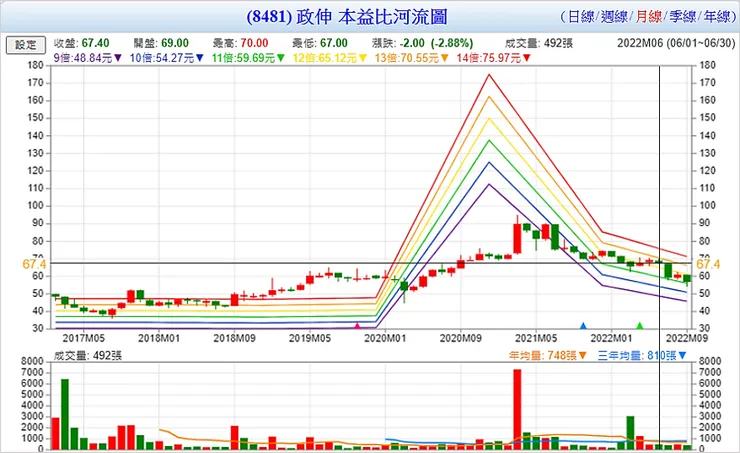Image resolution: width=740 pixels, height=453 pixels.
Task: Toggle the orange 13倍 line arrow
Action: pos(445,58)
